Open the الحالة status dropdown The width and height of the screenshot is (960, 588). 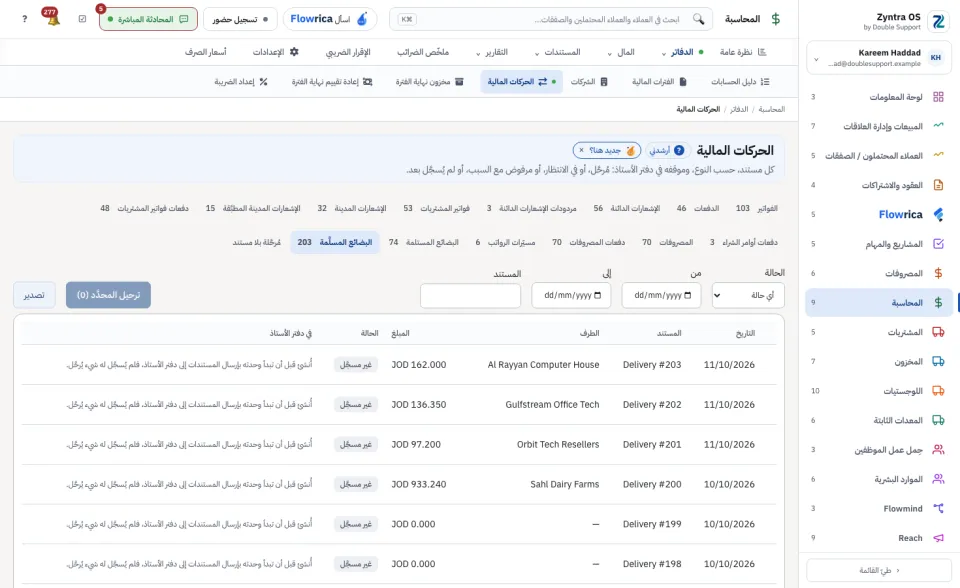pos(748,295)
